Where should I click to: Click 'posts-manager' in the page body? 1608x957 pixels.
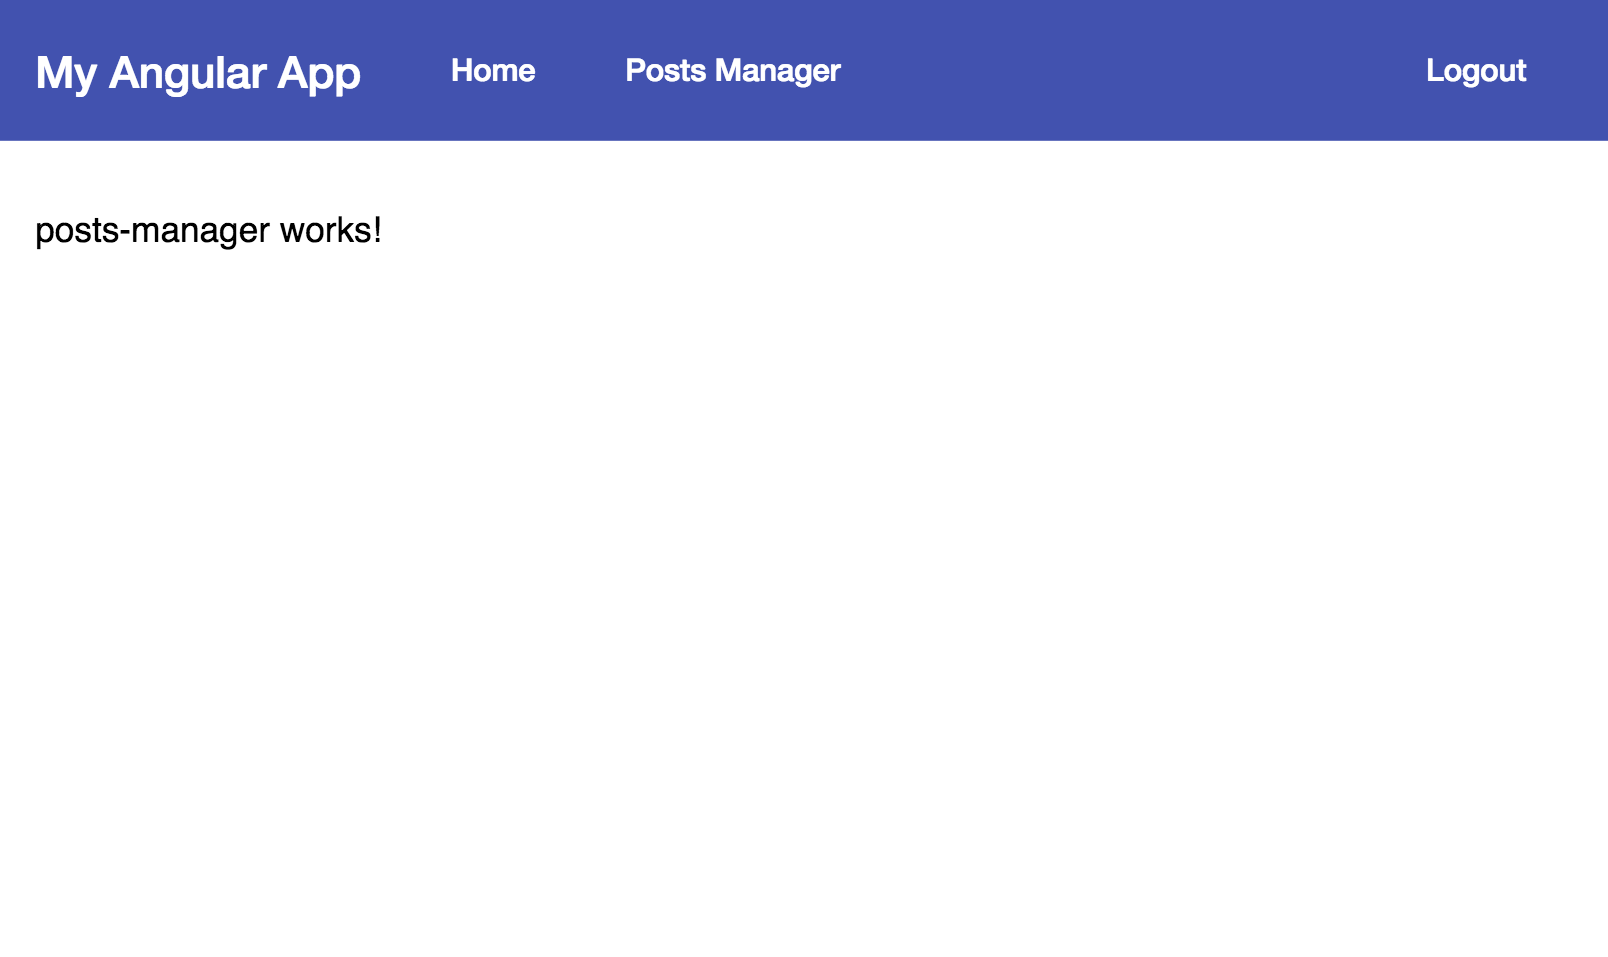click(152, 231)
